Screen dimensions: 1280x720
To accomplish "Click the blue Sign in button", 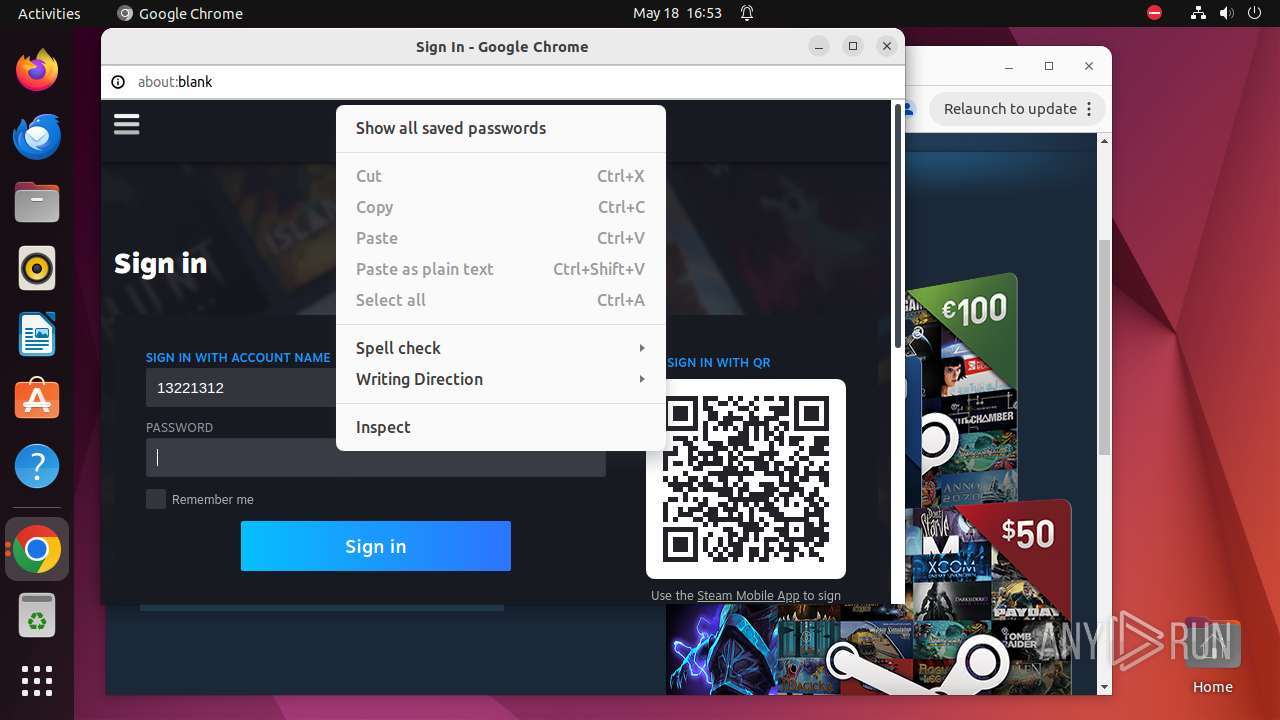I will 376,546.
